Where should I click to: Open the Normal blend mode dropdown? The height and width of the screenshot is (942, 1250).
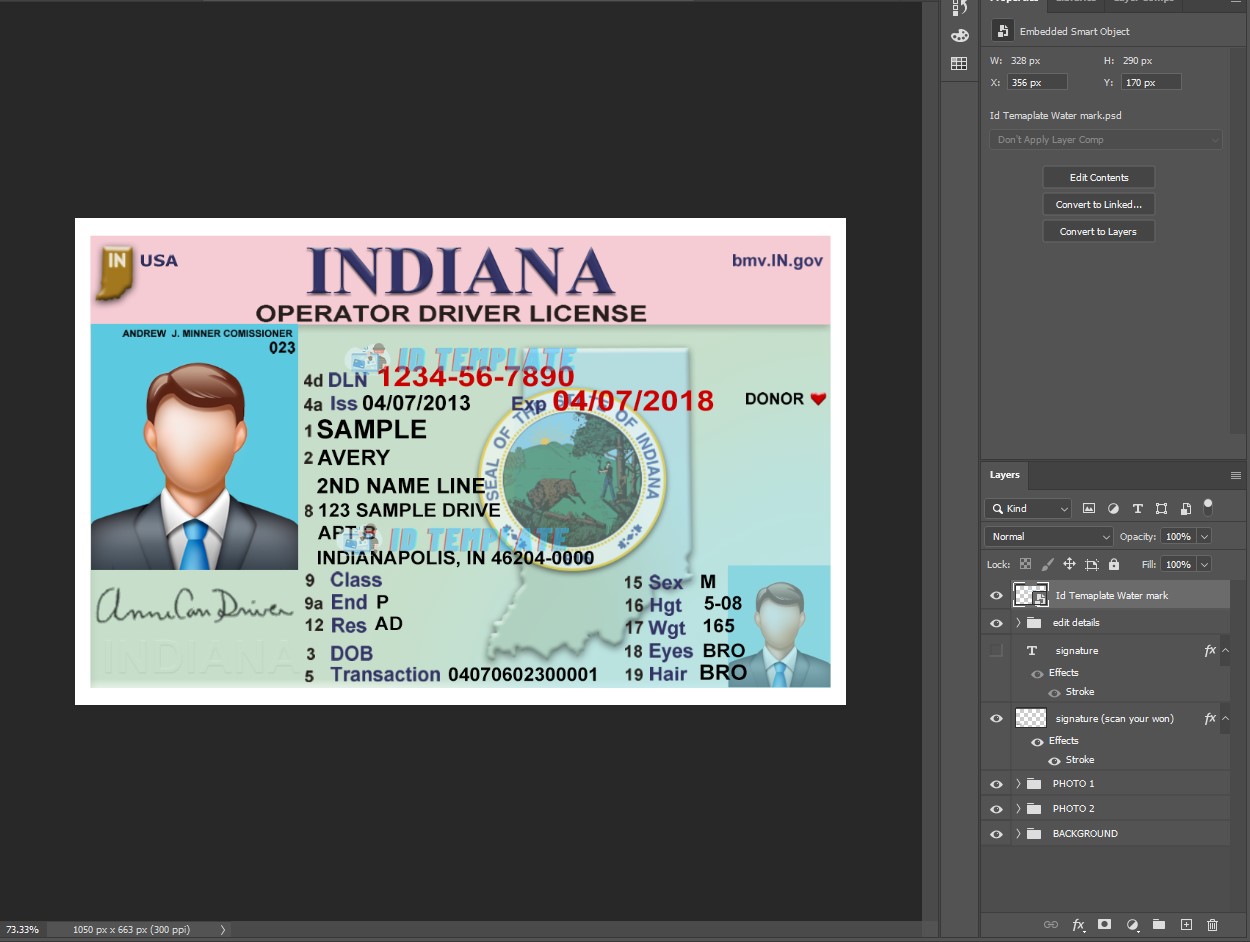coord(1049,536)
